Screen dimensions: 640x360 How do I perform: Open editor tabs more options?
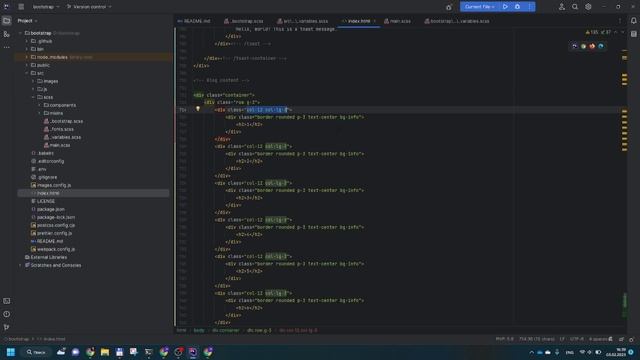[x=620, y=21]
